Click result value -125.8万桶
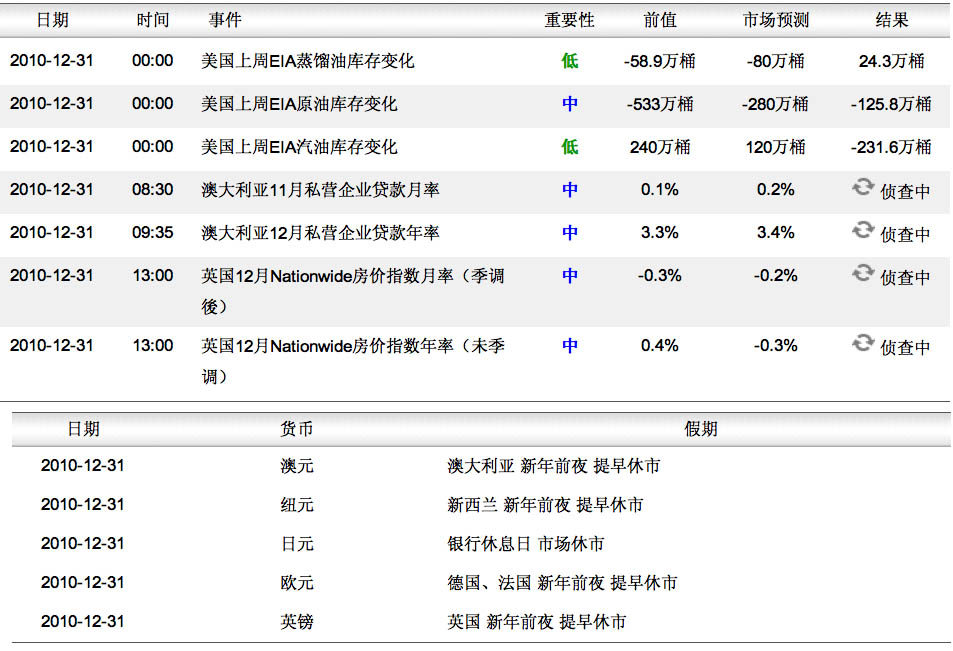The height and width of the screenshot is (651, 953). tap(891, 104)
